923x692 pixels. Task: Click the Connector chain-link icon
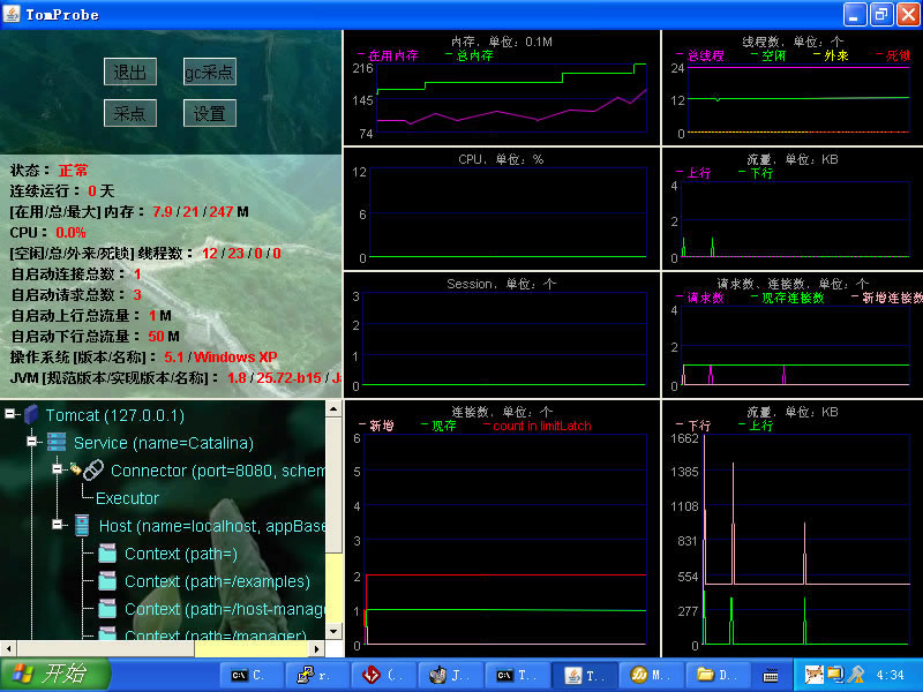[x=94, y=470]
